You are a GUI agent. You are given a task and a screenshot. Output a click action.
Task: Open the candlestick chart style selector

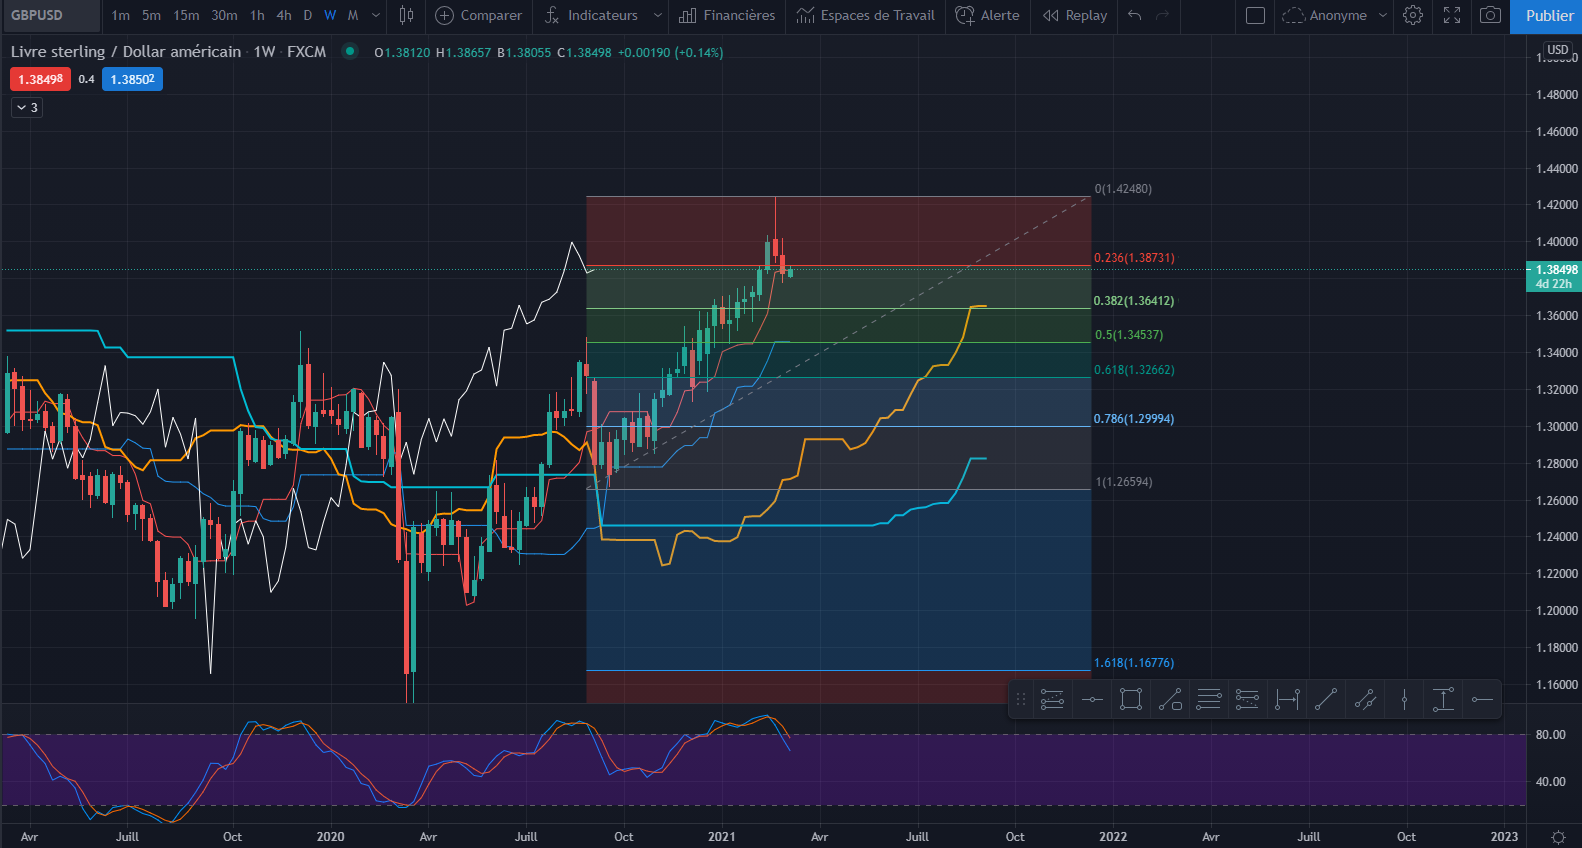[x=406, y=15]
